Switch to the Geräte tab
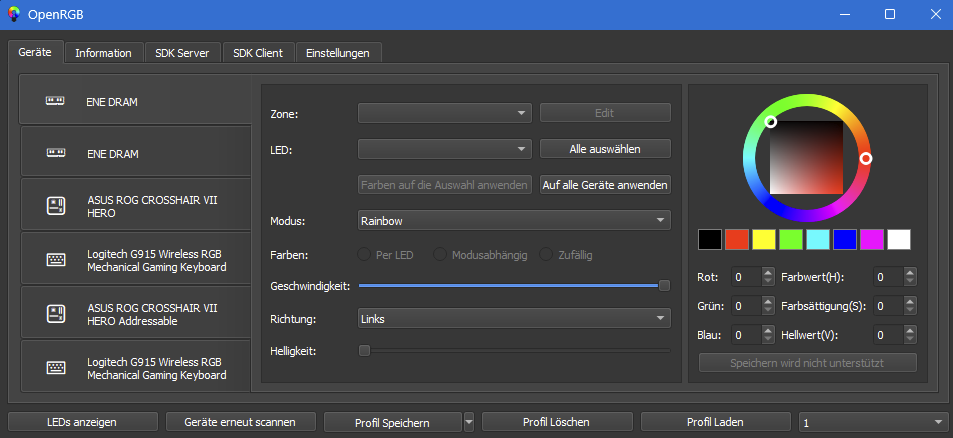Image resolution: width=953 pixels, height=438 pixels. tap(35, 52)
